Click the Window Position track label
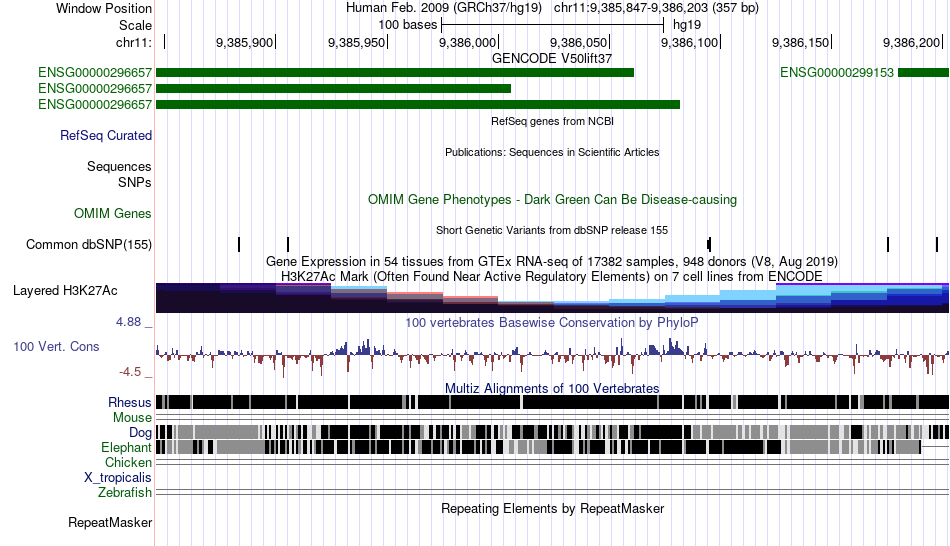 click(104, 8)
